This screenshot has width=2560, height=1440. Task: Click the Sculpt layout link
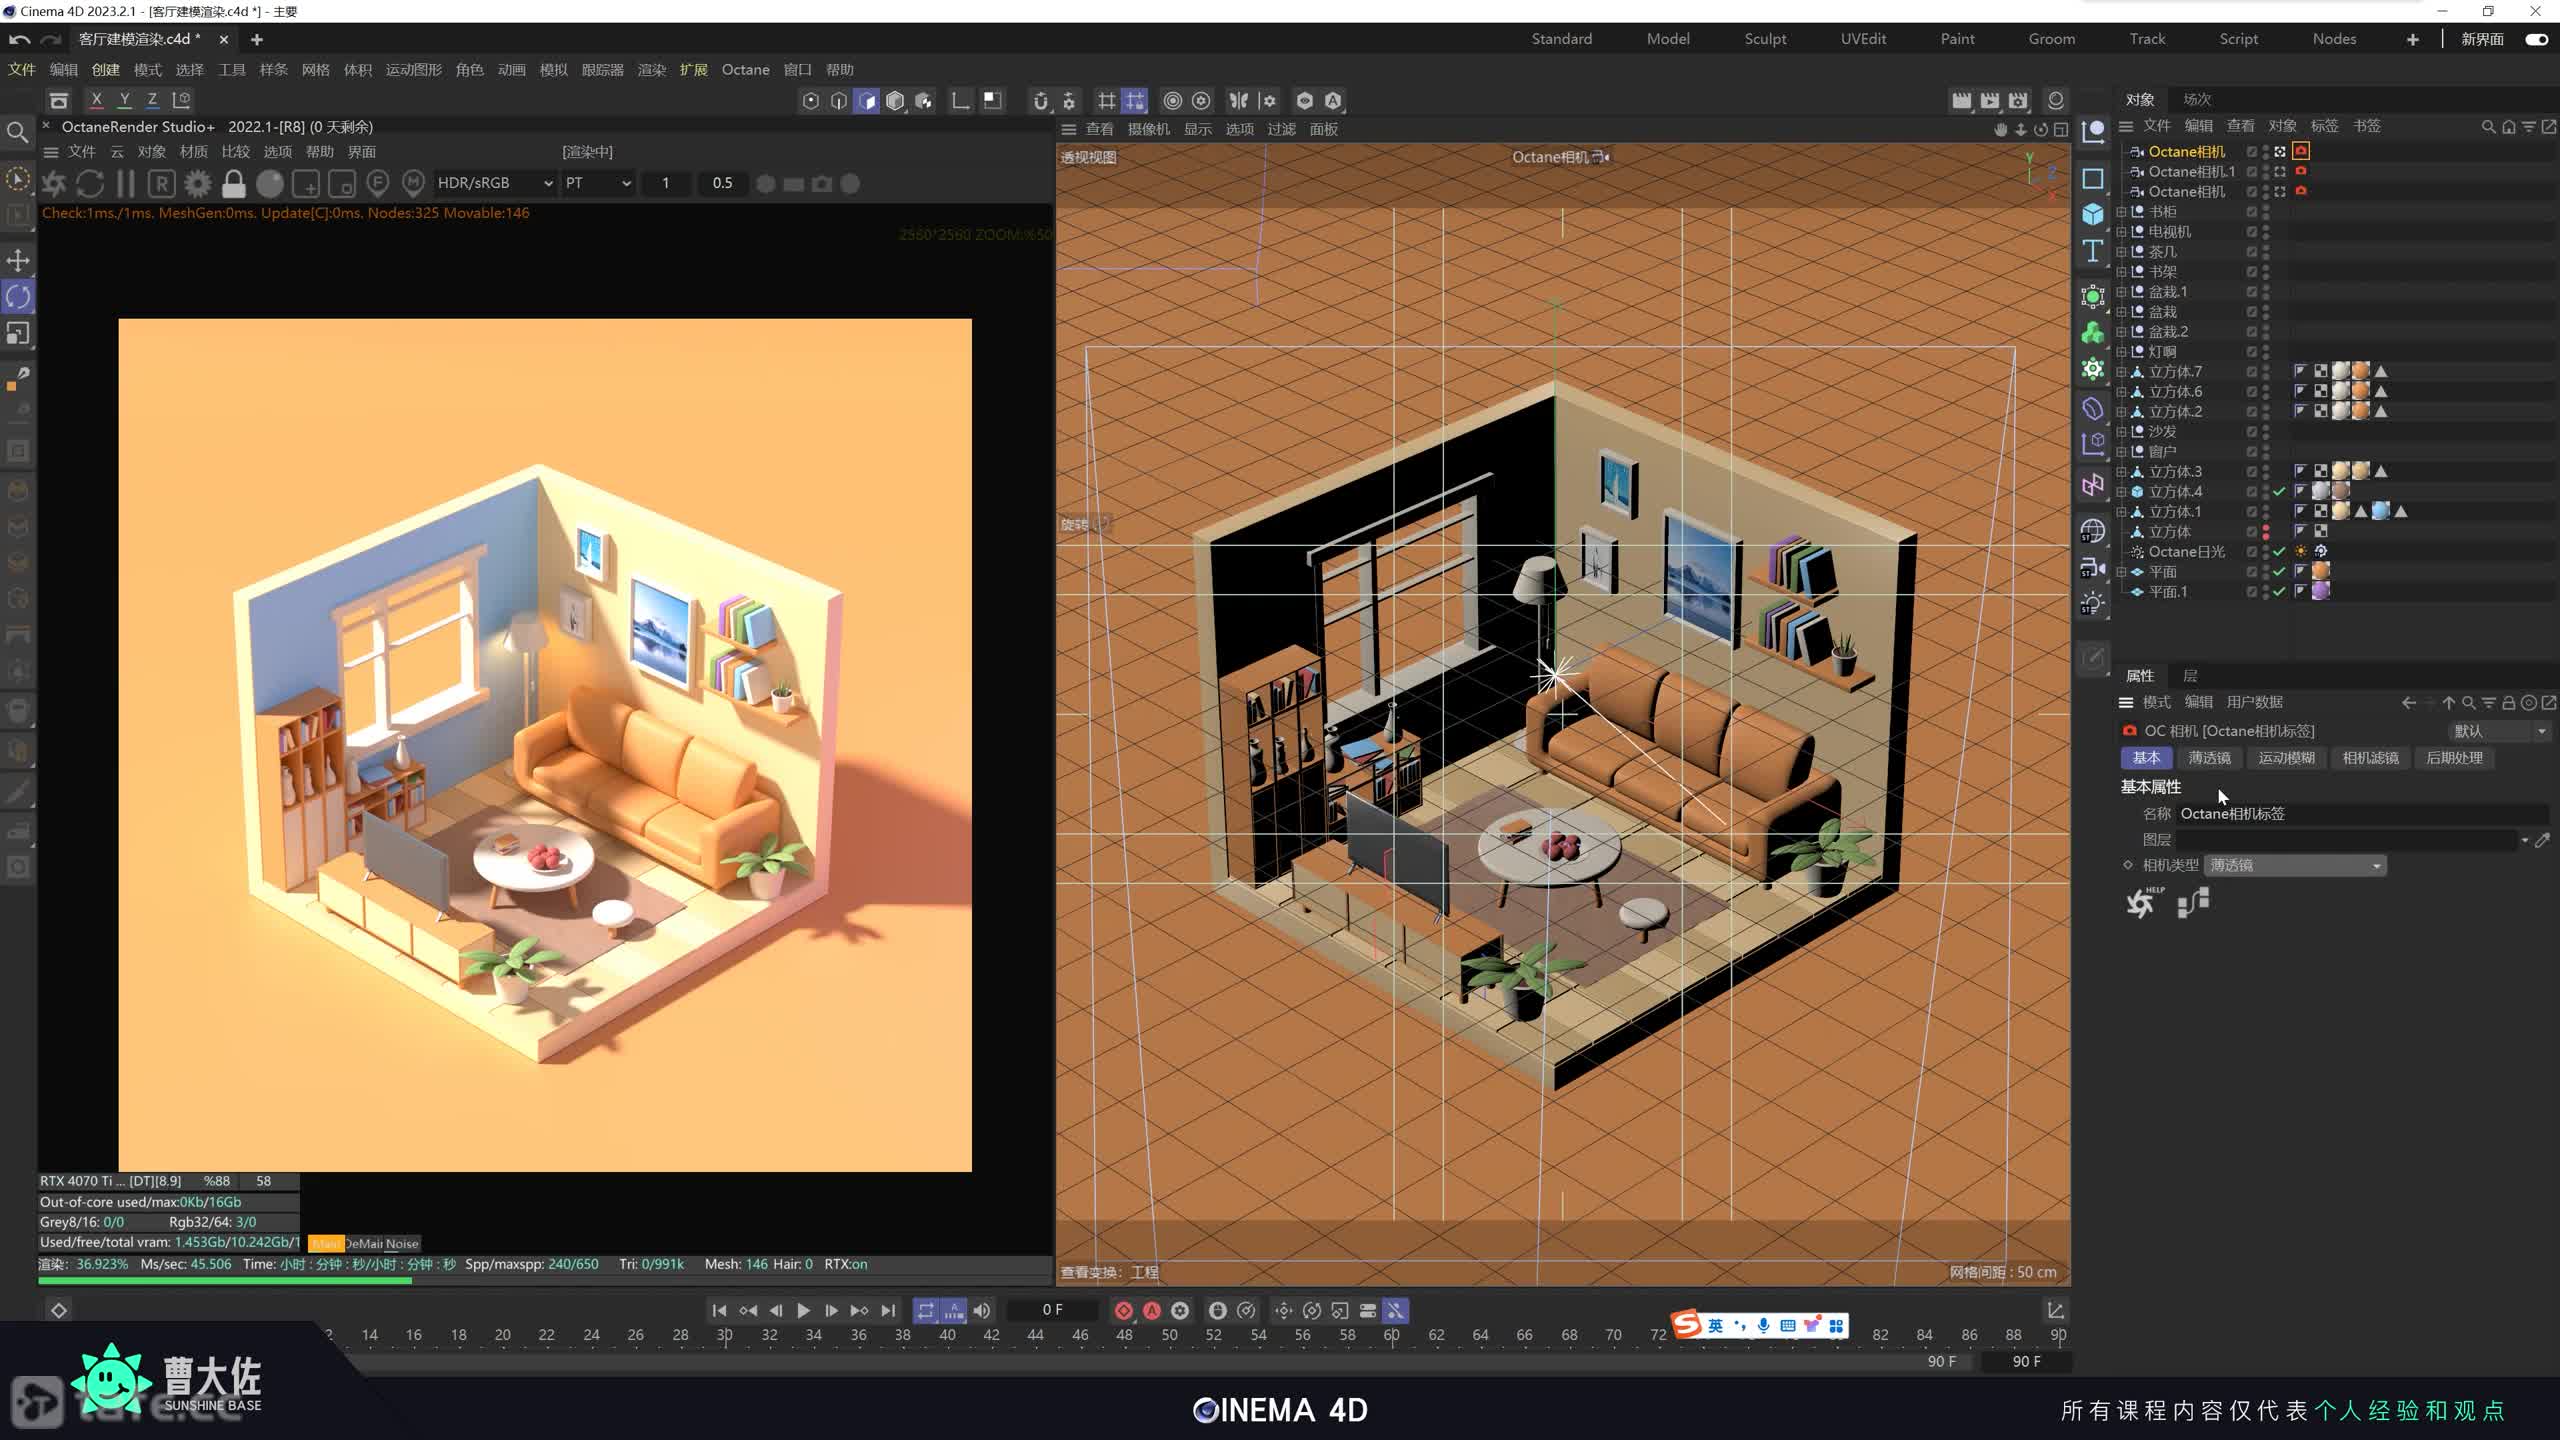click(x=1765, y=39)
